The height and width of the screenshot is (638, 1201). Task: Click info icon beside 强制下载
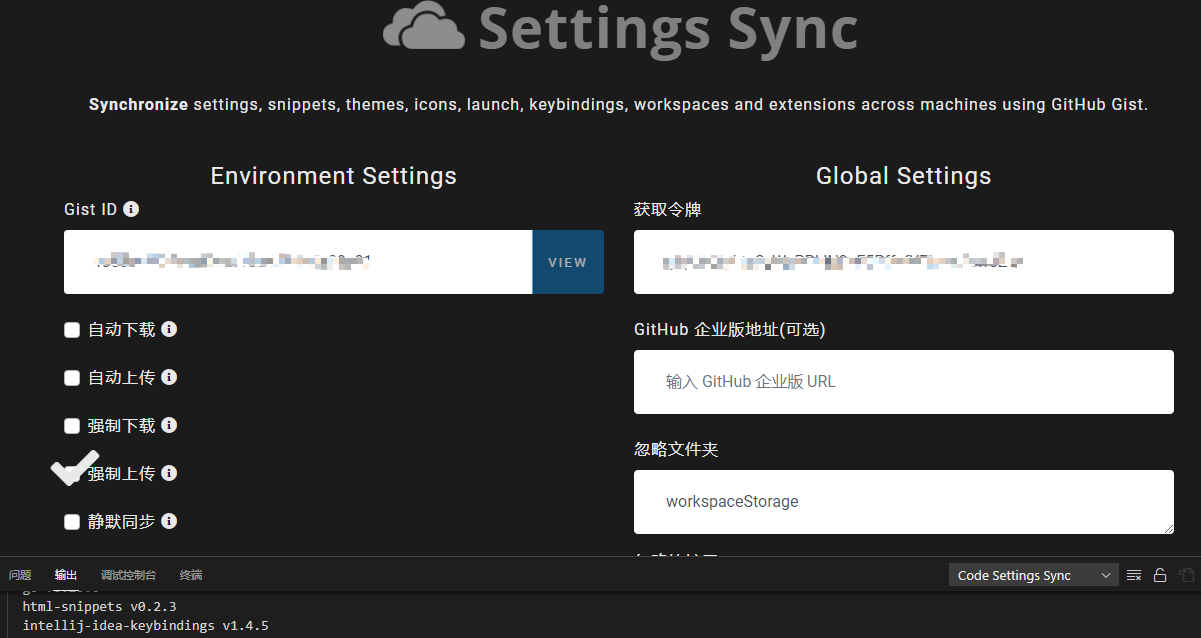tap(169, 425)
